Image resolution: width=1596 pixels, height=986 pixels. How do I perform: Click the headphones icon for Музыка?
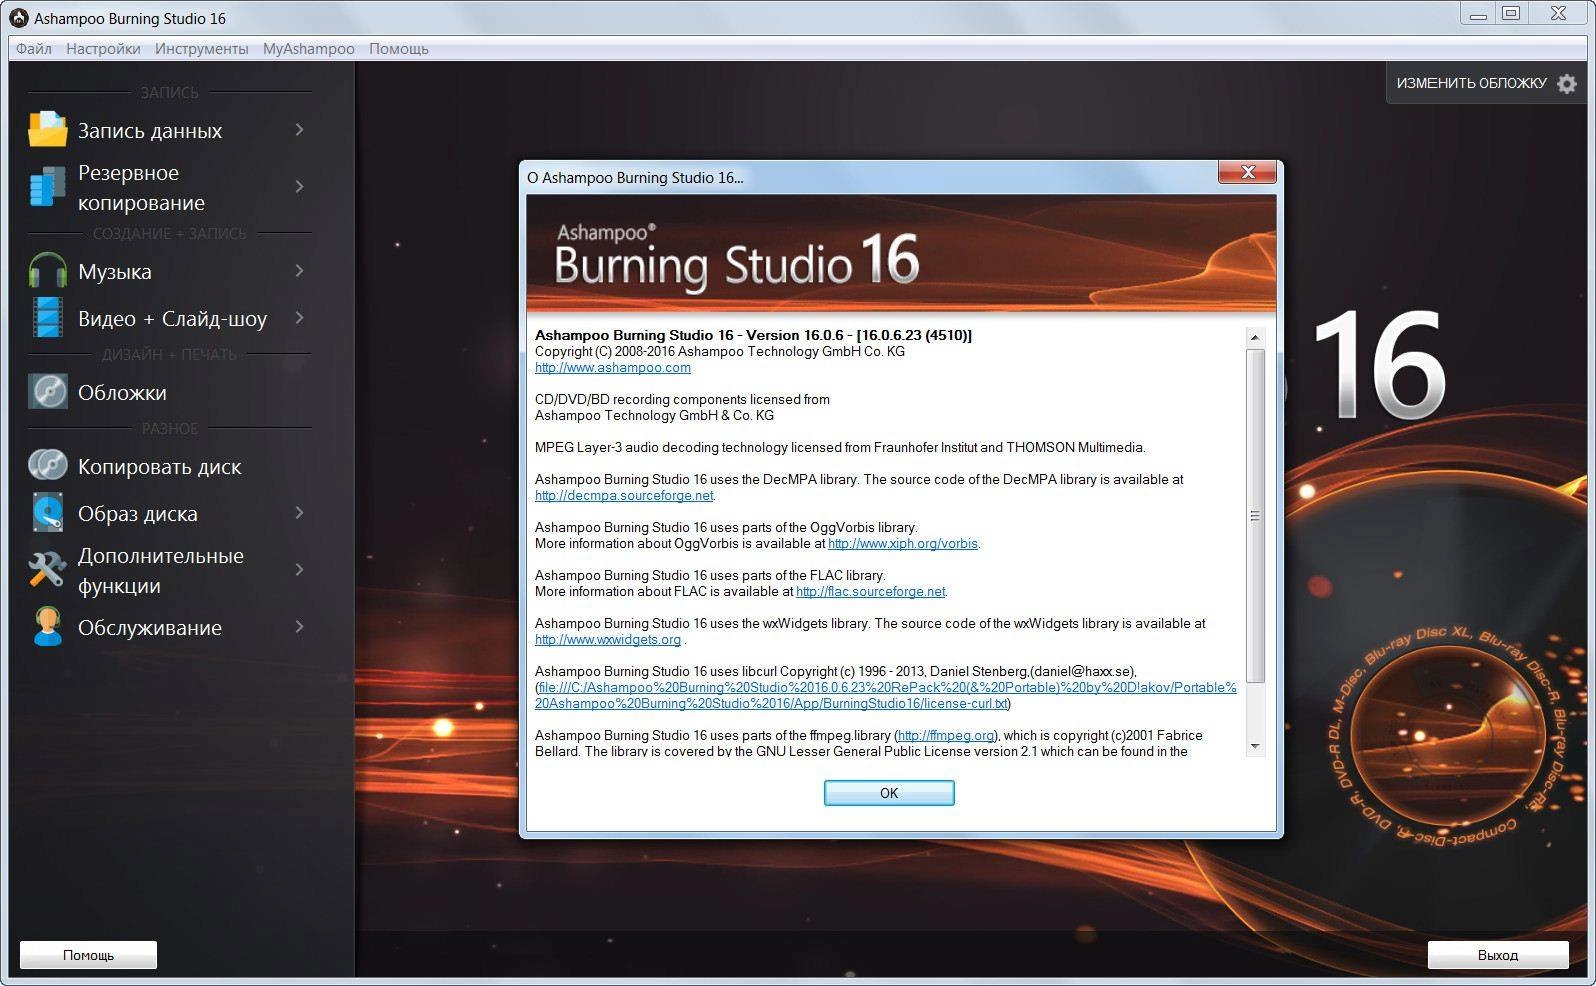tap(47, 271)
